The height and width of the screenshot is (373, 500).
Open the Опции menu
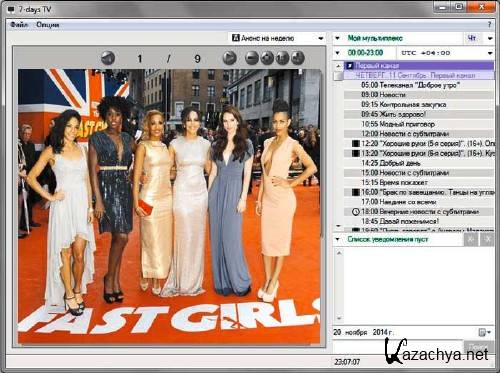48,25
